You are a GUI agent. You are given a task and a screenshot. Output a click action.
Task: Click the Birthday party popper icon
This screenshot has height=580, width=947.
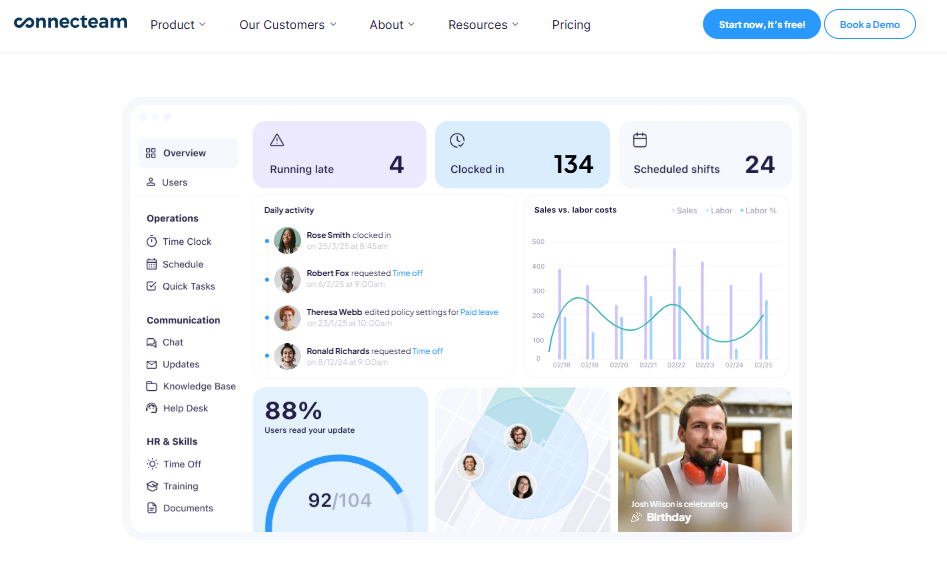tap(636, 517)
